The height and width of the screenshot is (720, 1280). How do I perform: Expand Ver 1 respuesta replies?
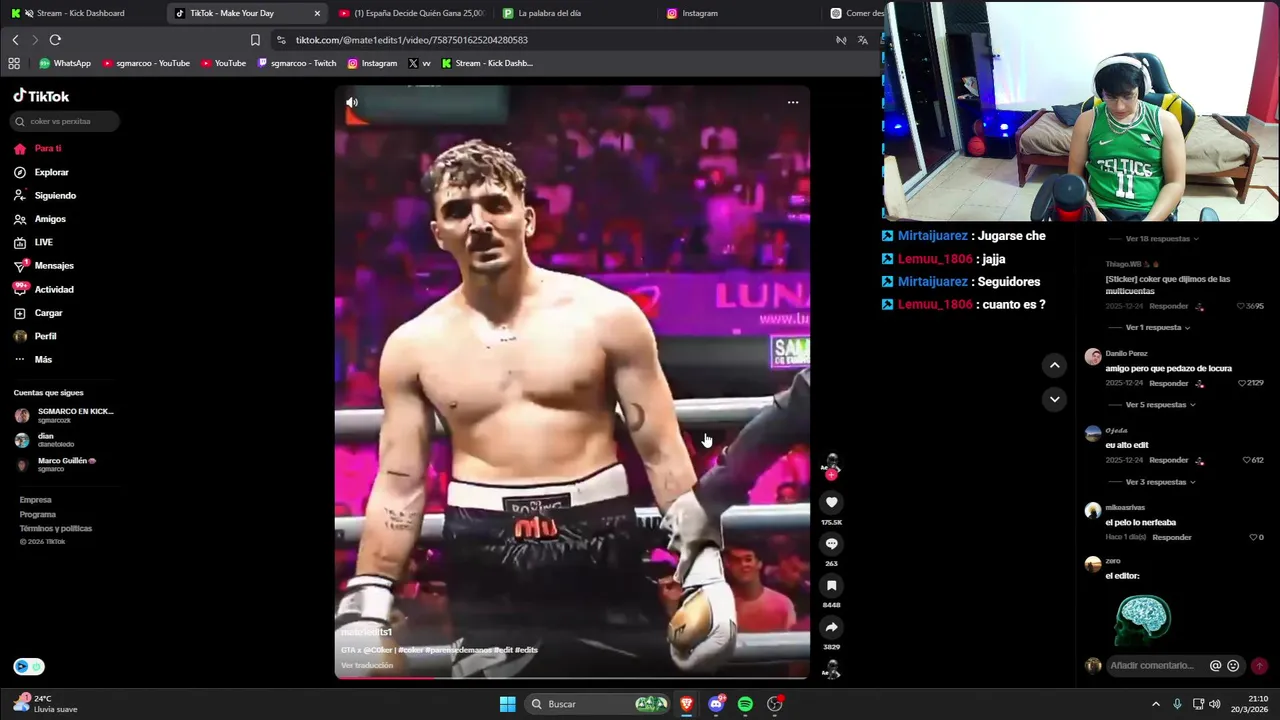(1157, 328)
